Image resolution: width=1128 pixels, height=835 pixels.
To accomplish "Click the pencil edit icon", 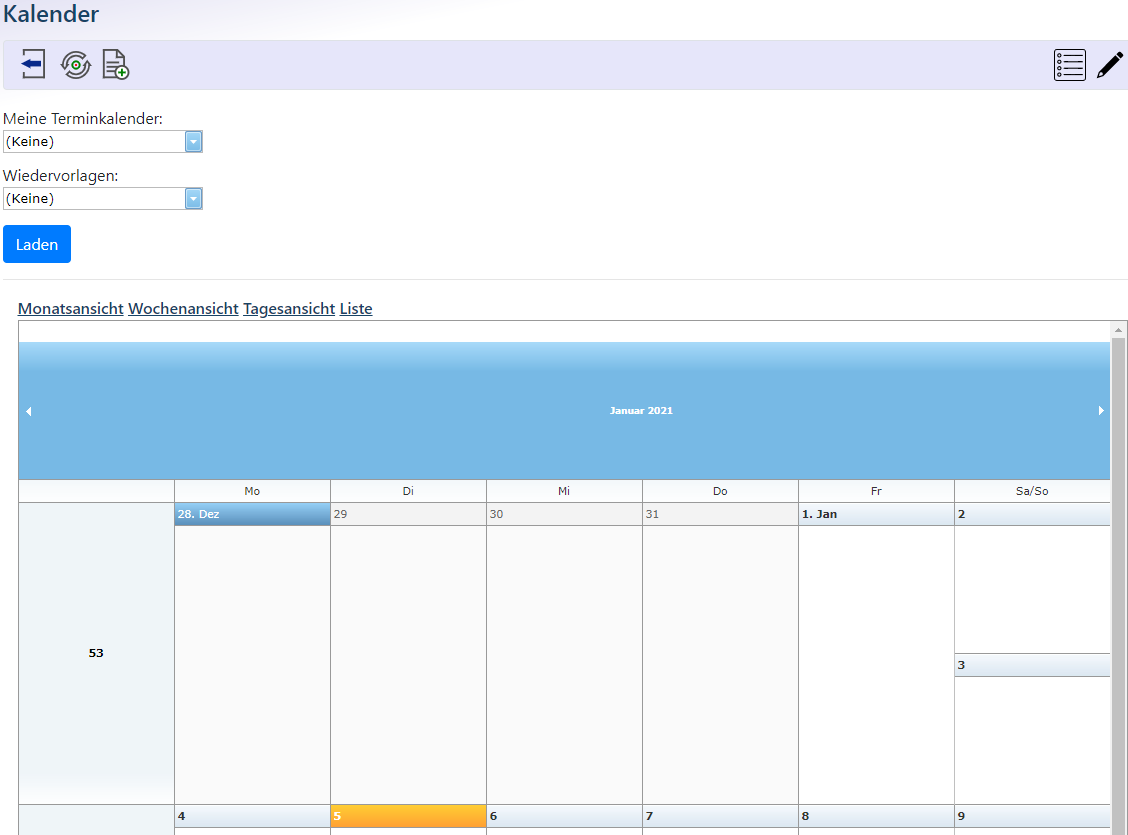I will 1110,65.
